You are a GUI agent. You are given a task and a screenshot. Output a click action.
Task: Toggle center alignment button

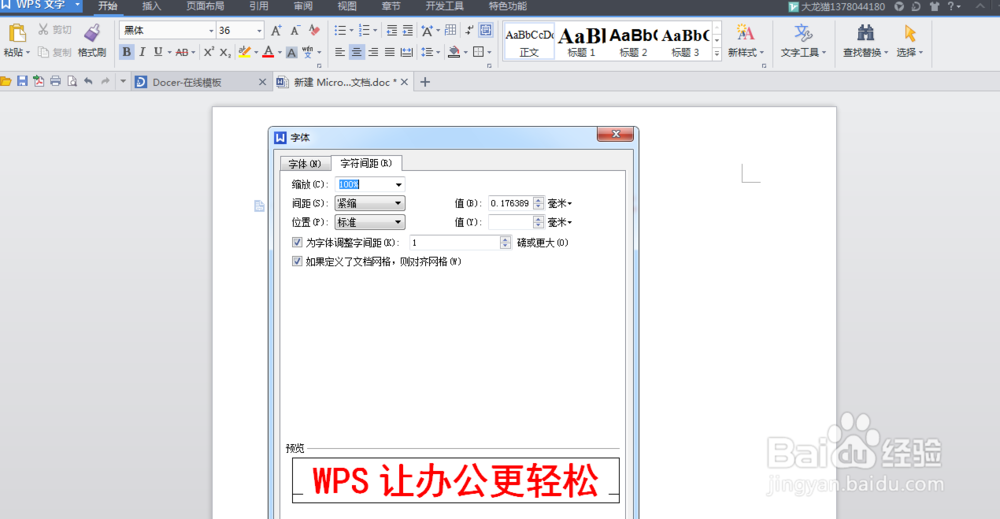tap(357, 52)
